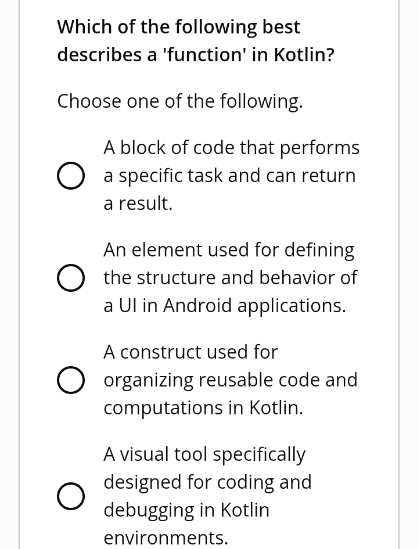Viewport: 418px width, 549px height.
Task: Click the line 'a UI in Android applications.'
Action: (x=225, y=306)
